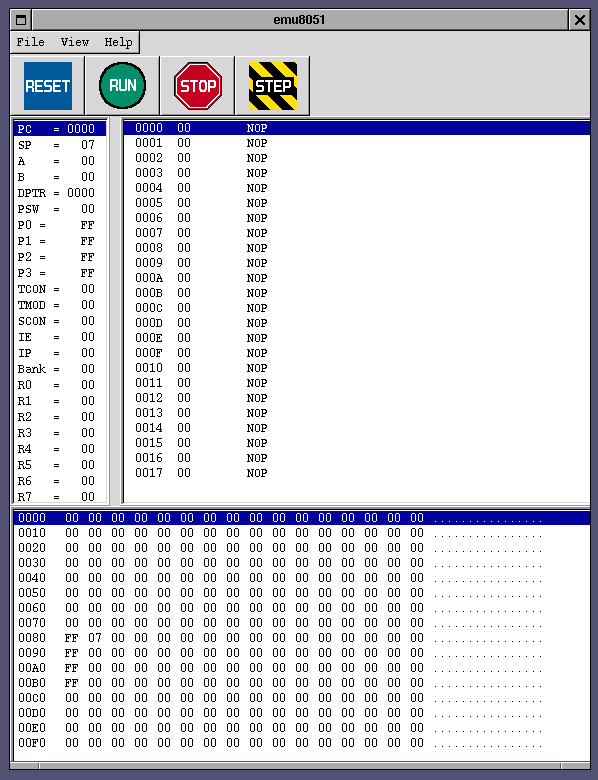Image resolution: width=598 pixels, height=780 pixels.
Task: Halt execution with the red STOP icon
Action: 198,86
